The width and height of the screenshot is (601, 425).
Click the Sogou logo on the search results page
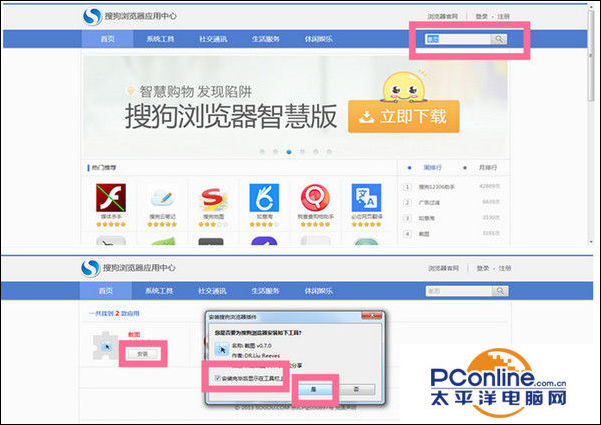coord(91,268)
